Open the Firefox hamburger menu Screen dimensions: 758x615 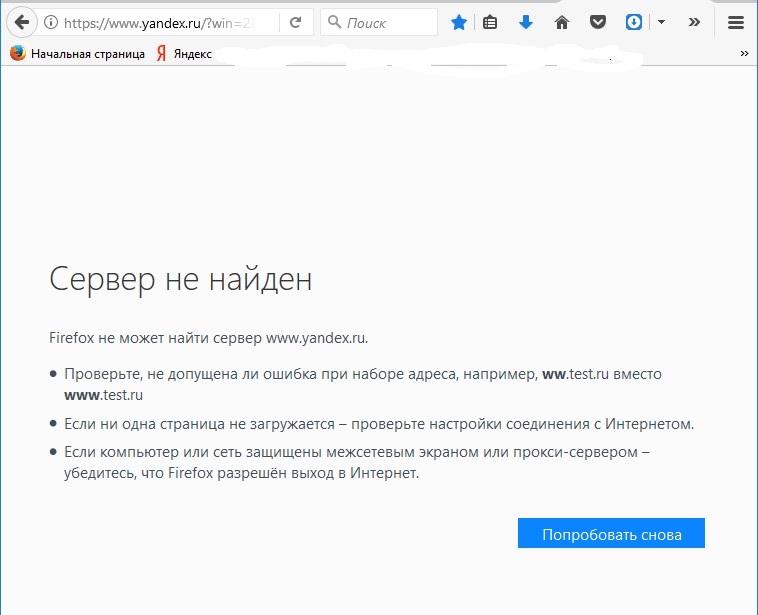pyautogui.click(x=736, y=22)
